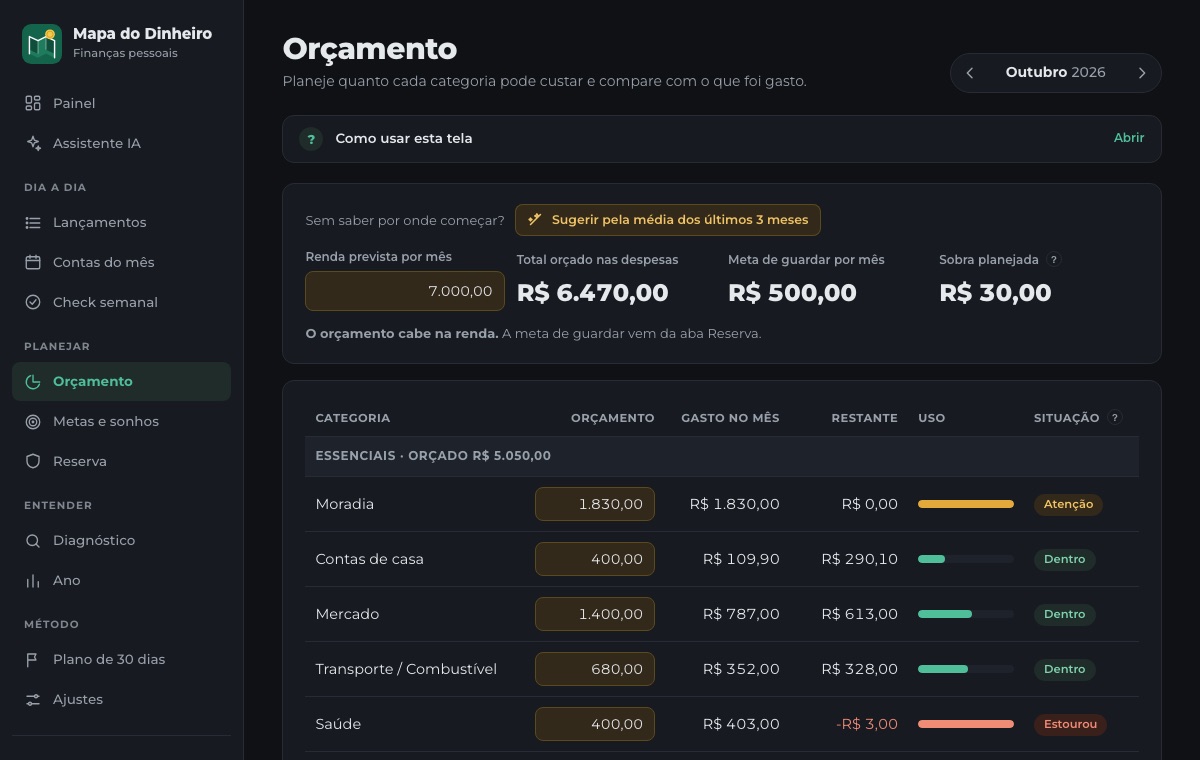Click the Check semanal checkmark icon
Image resolution: width=1200 pixels, height=760 pixels.
coord(33,302)
